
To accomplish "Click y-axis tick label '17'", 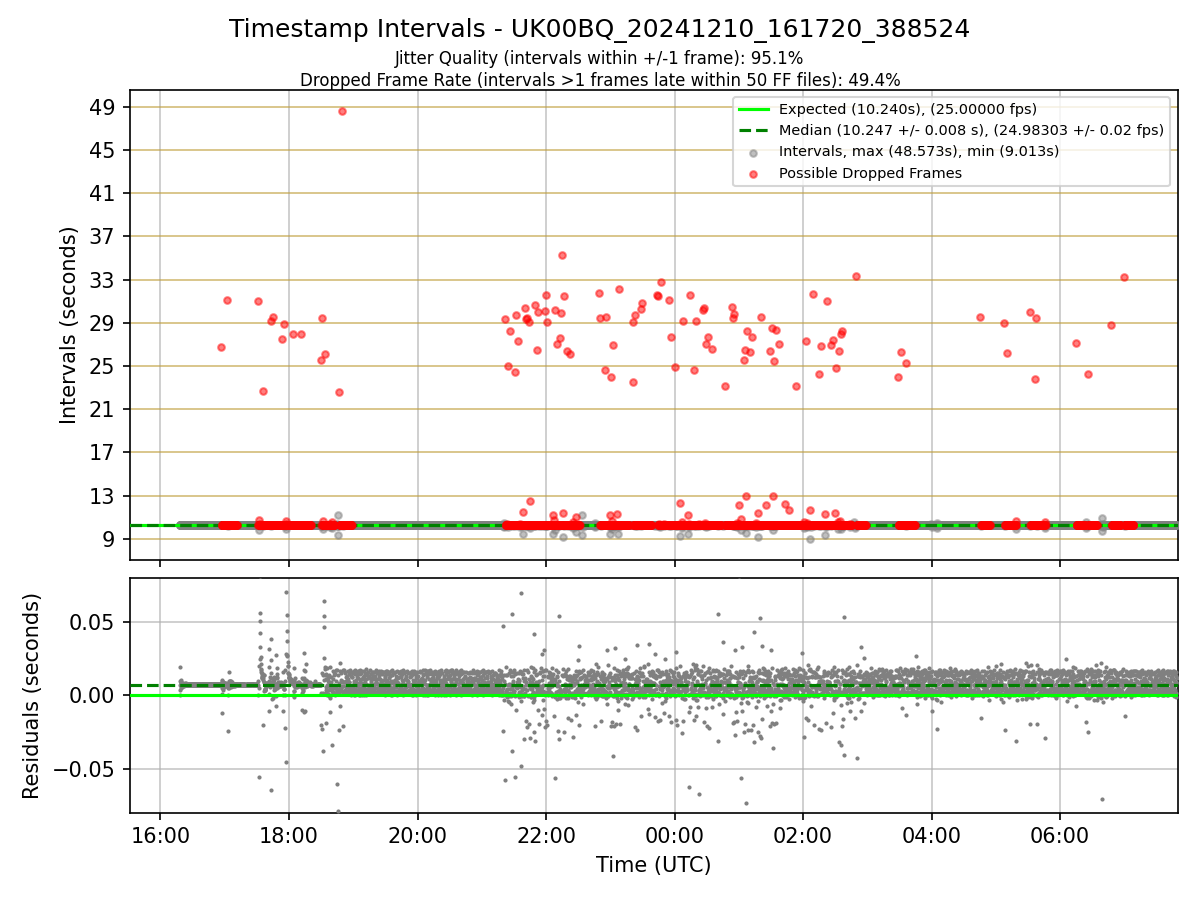I will (x=104, y=453).
